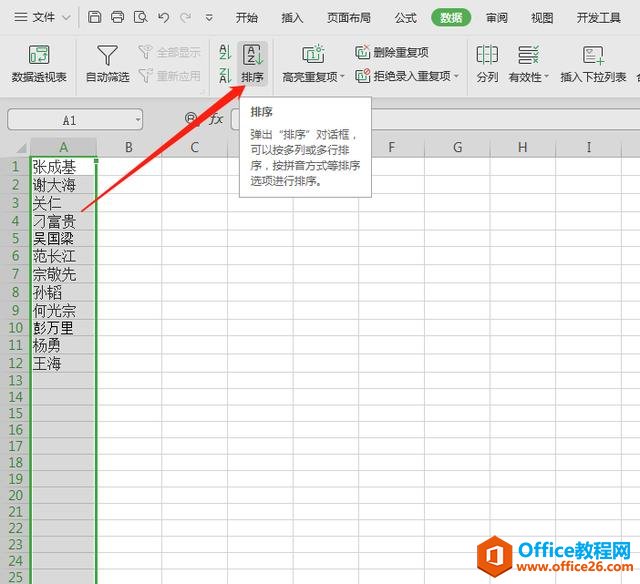Select cell containing 吴国梁
640x584 pixels.
click(x=64, y=238)
